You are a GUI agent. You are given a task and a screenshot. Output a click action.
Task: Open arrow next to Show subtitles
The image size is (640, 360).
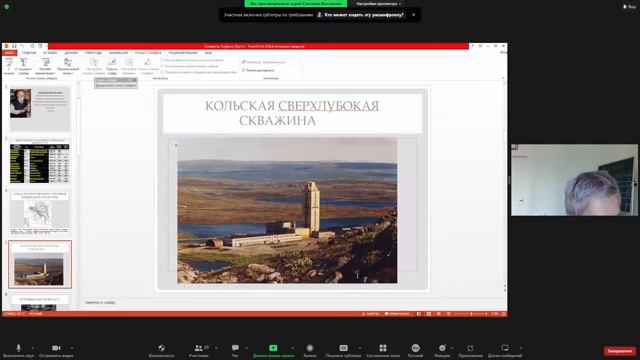[360, 348]
